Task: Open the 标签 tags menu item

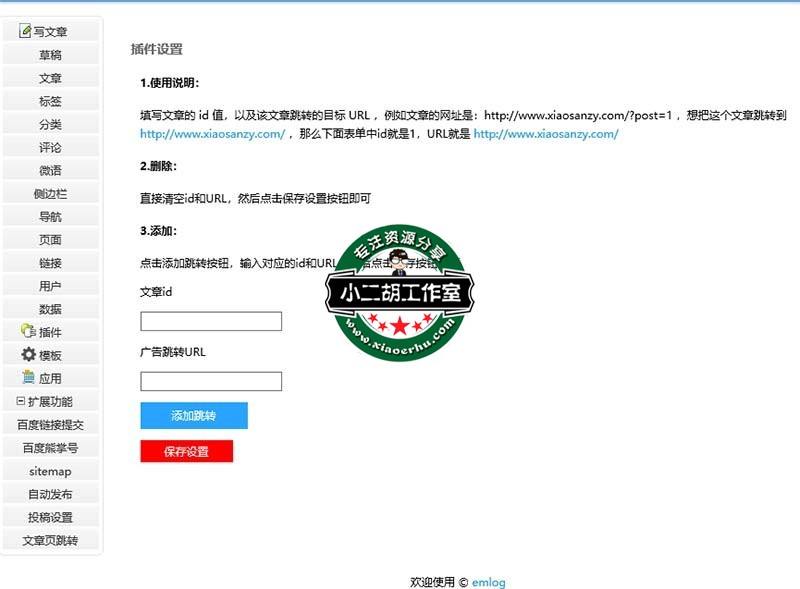Action: tap(50, 101)
